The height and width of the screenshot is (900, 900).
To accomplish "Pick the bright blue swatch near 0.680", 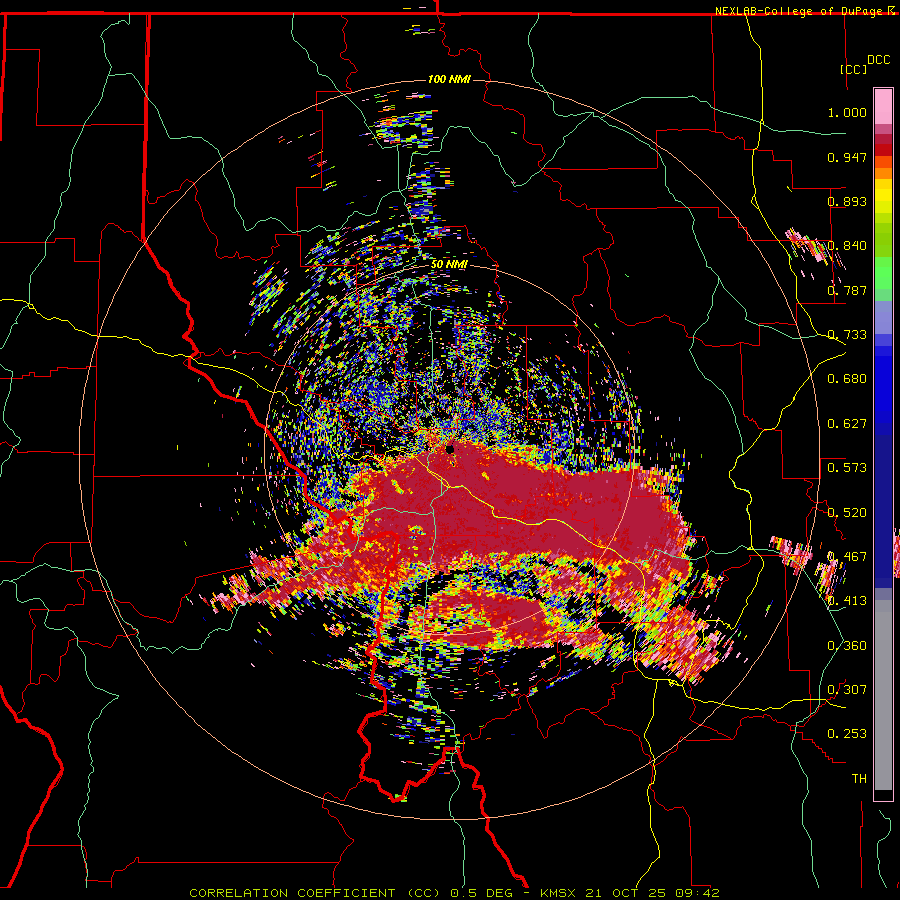I will click(883, 385).
